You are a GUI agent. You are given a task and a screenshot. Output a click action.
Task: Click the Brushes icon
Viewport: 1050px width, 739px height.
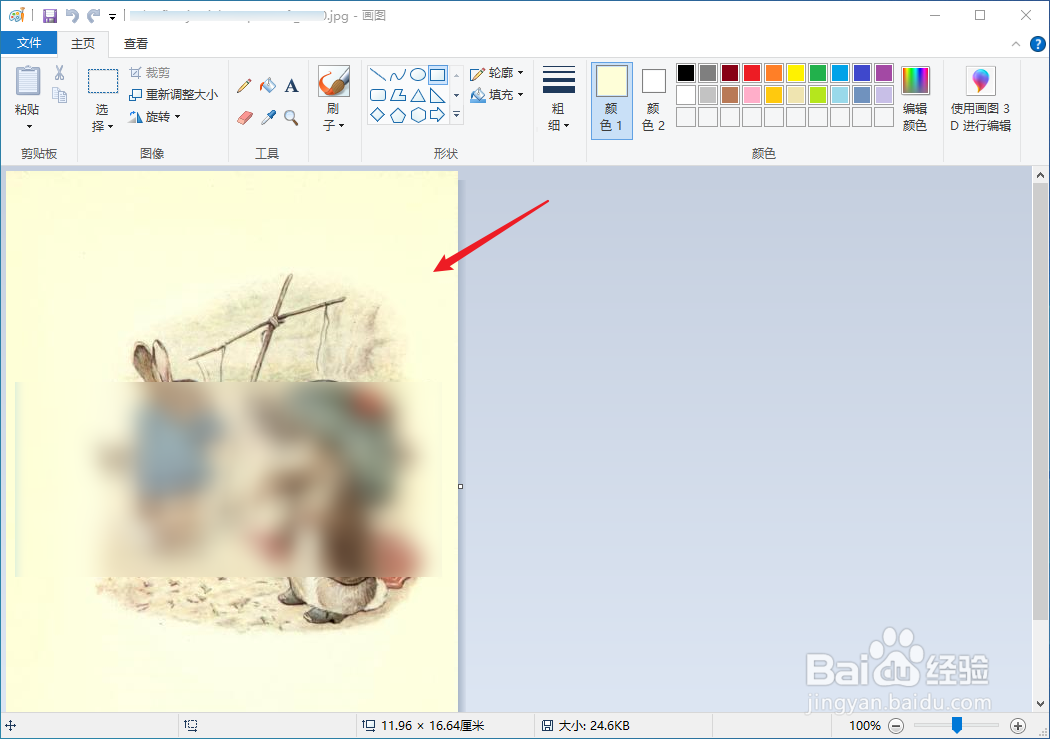pos(333,82)
